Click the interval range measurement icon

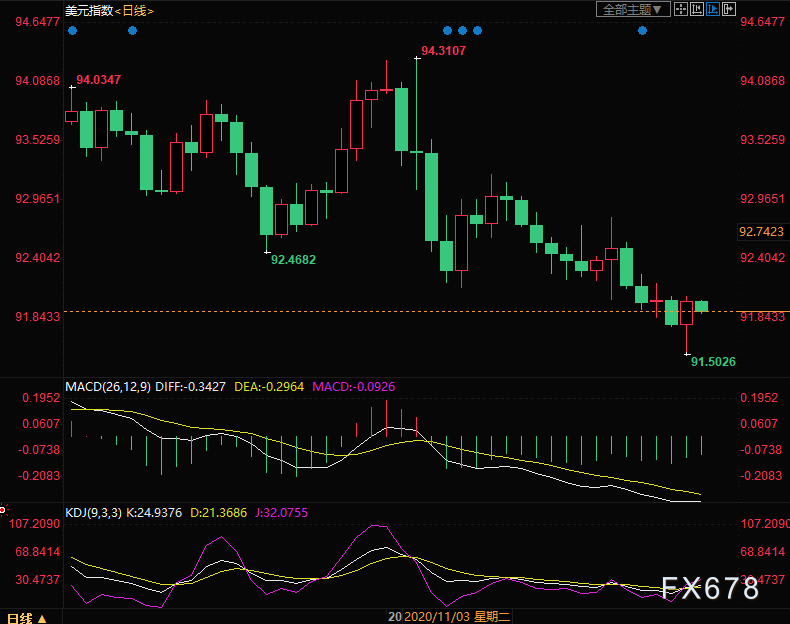696,9
